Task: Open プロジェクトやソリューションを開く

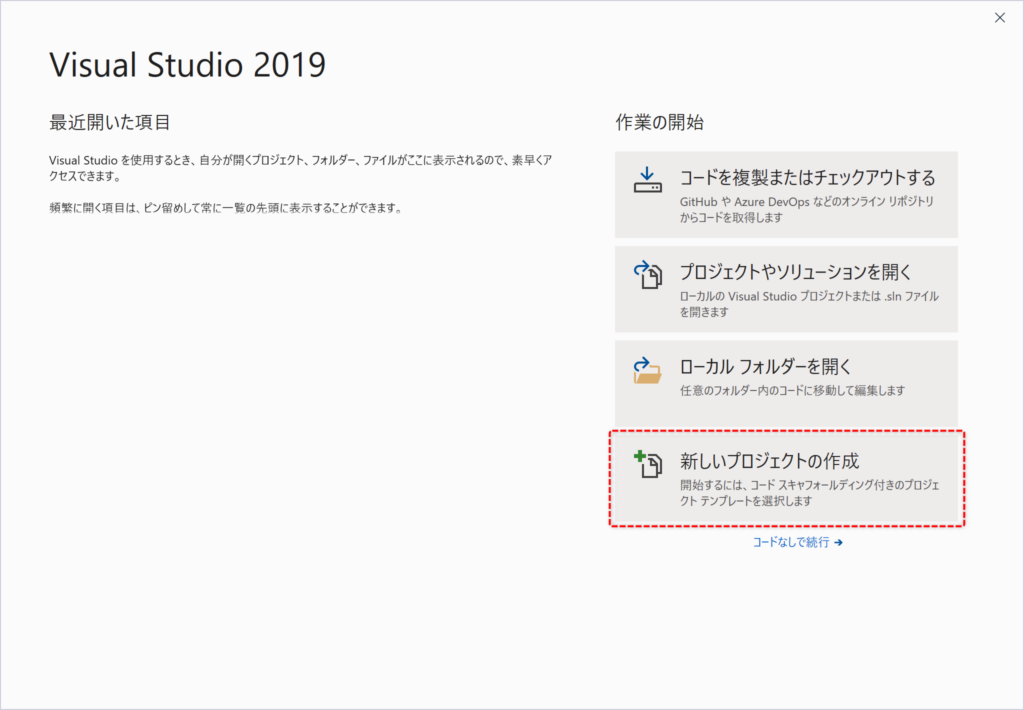Action: coord(785,288)
